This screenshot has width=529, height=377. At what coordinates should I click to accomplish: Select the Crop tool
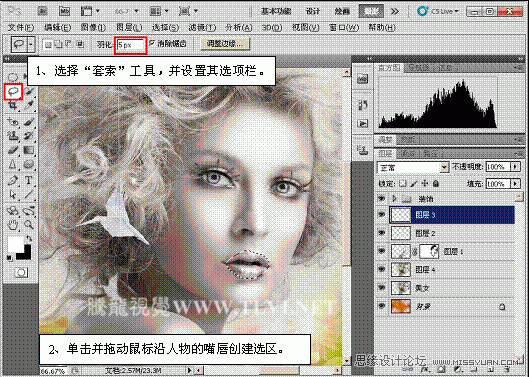pyautogui.click(x=13, y=106)
